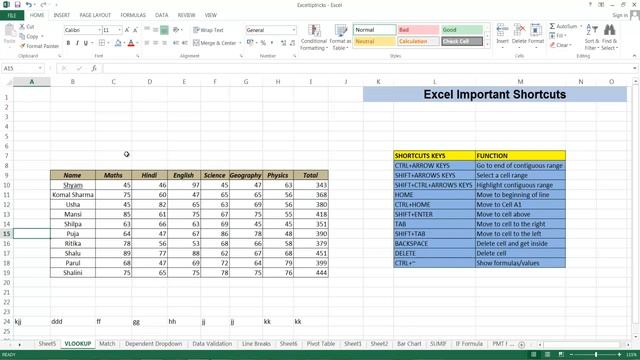
Task: Apply the Bad cell style
Action: point(418,30)
